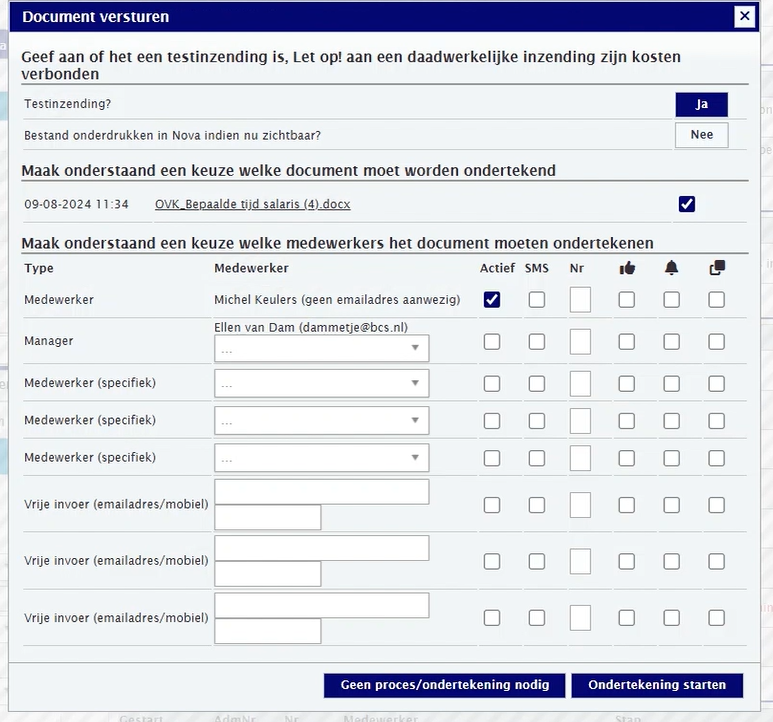Viewport: 773px width, 722px height.
Task: Click the first Vrije invoer email field
Action: click(321, 491)
